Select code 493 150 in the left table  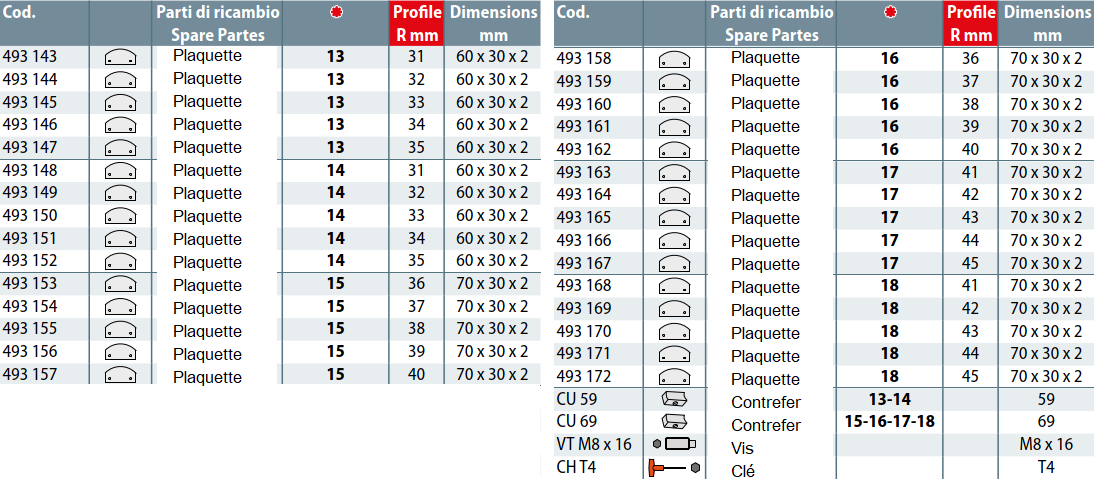(x=30, y=216)
